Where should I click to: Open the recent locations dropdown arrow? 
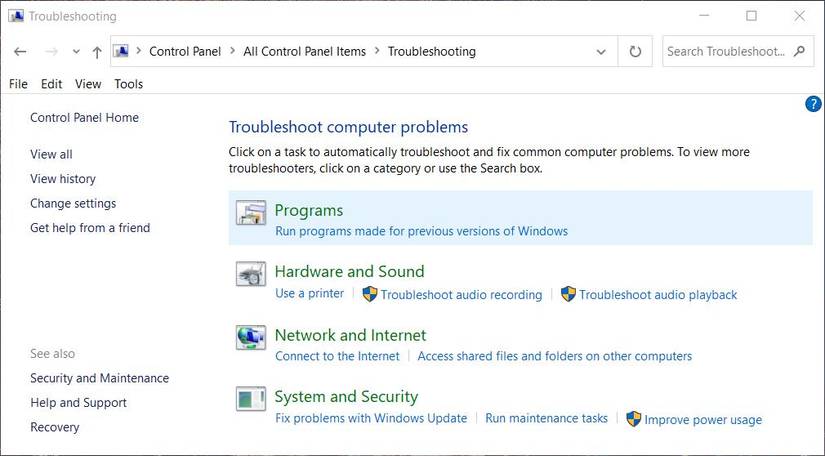pyautogui.click(x=76, y=52)
